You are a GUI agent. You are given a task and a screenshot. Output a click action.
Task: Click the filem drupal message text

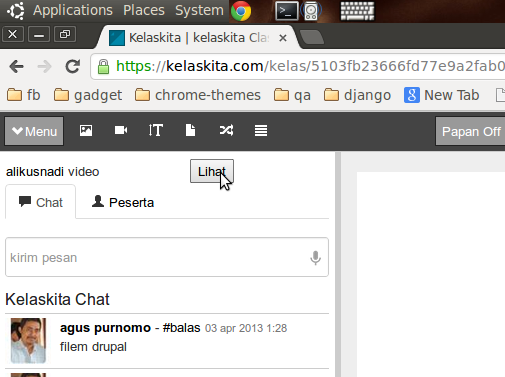[x=93, y=347]
